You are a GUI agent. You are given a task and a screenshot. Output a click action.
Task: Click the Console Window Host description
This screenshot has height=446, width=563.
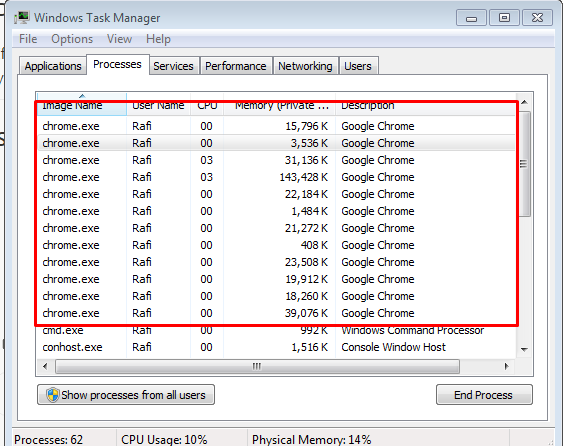click(393, 347)
